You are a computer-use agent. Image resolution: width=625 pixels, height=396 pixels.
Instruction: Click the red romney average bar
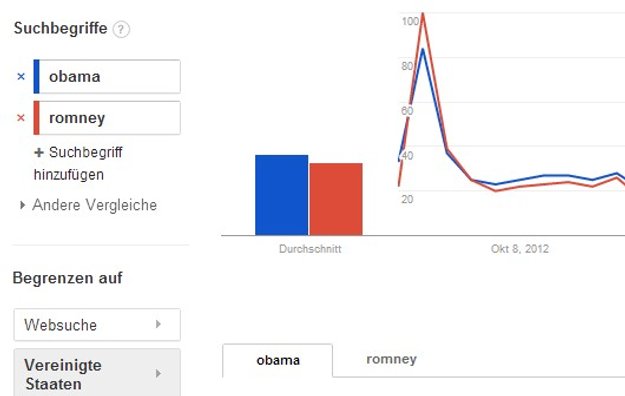(x=336, y=199)
